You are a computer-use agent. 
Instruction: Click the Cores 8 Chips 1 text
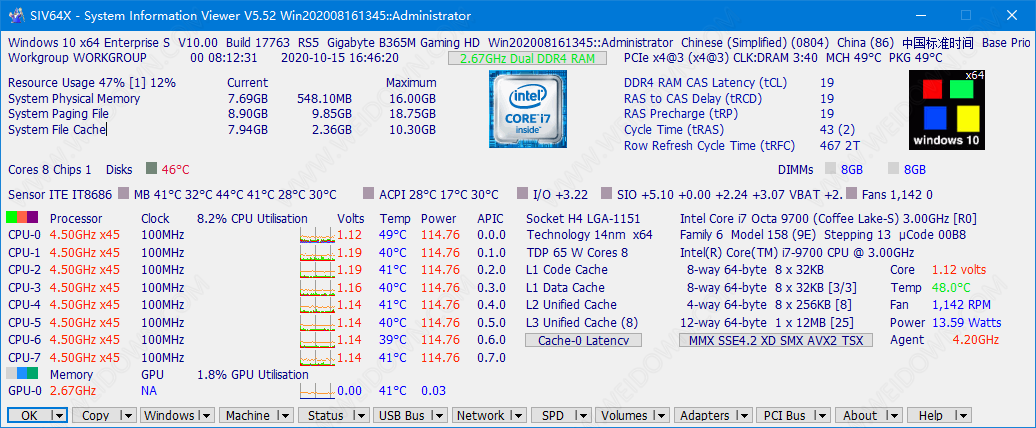click(50, 170)
